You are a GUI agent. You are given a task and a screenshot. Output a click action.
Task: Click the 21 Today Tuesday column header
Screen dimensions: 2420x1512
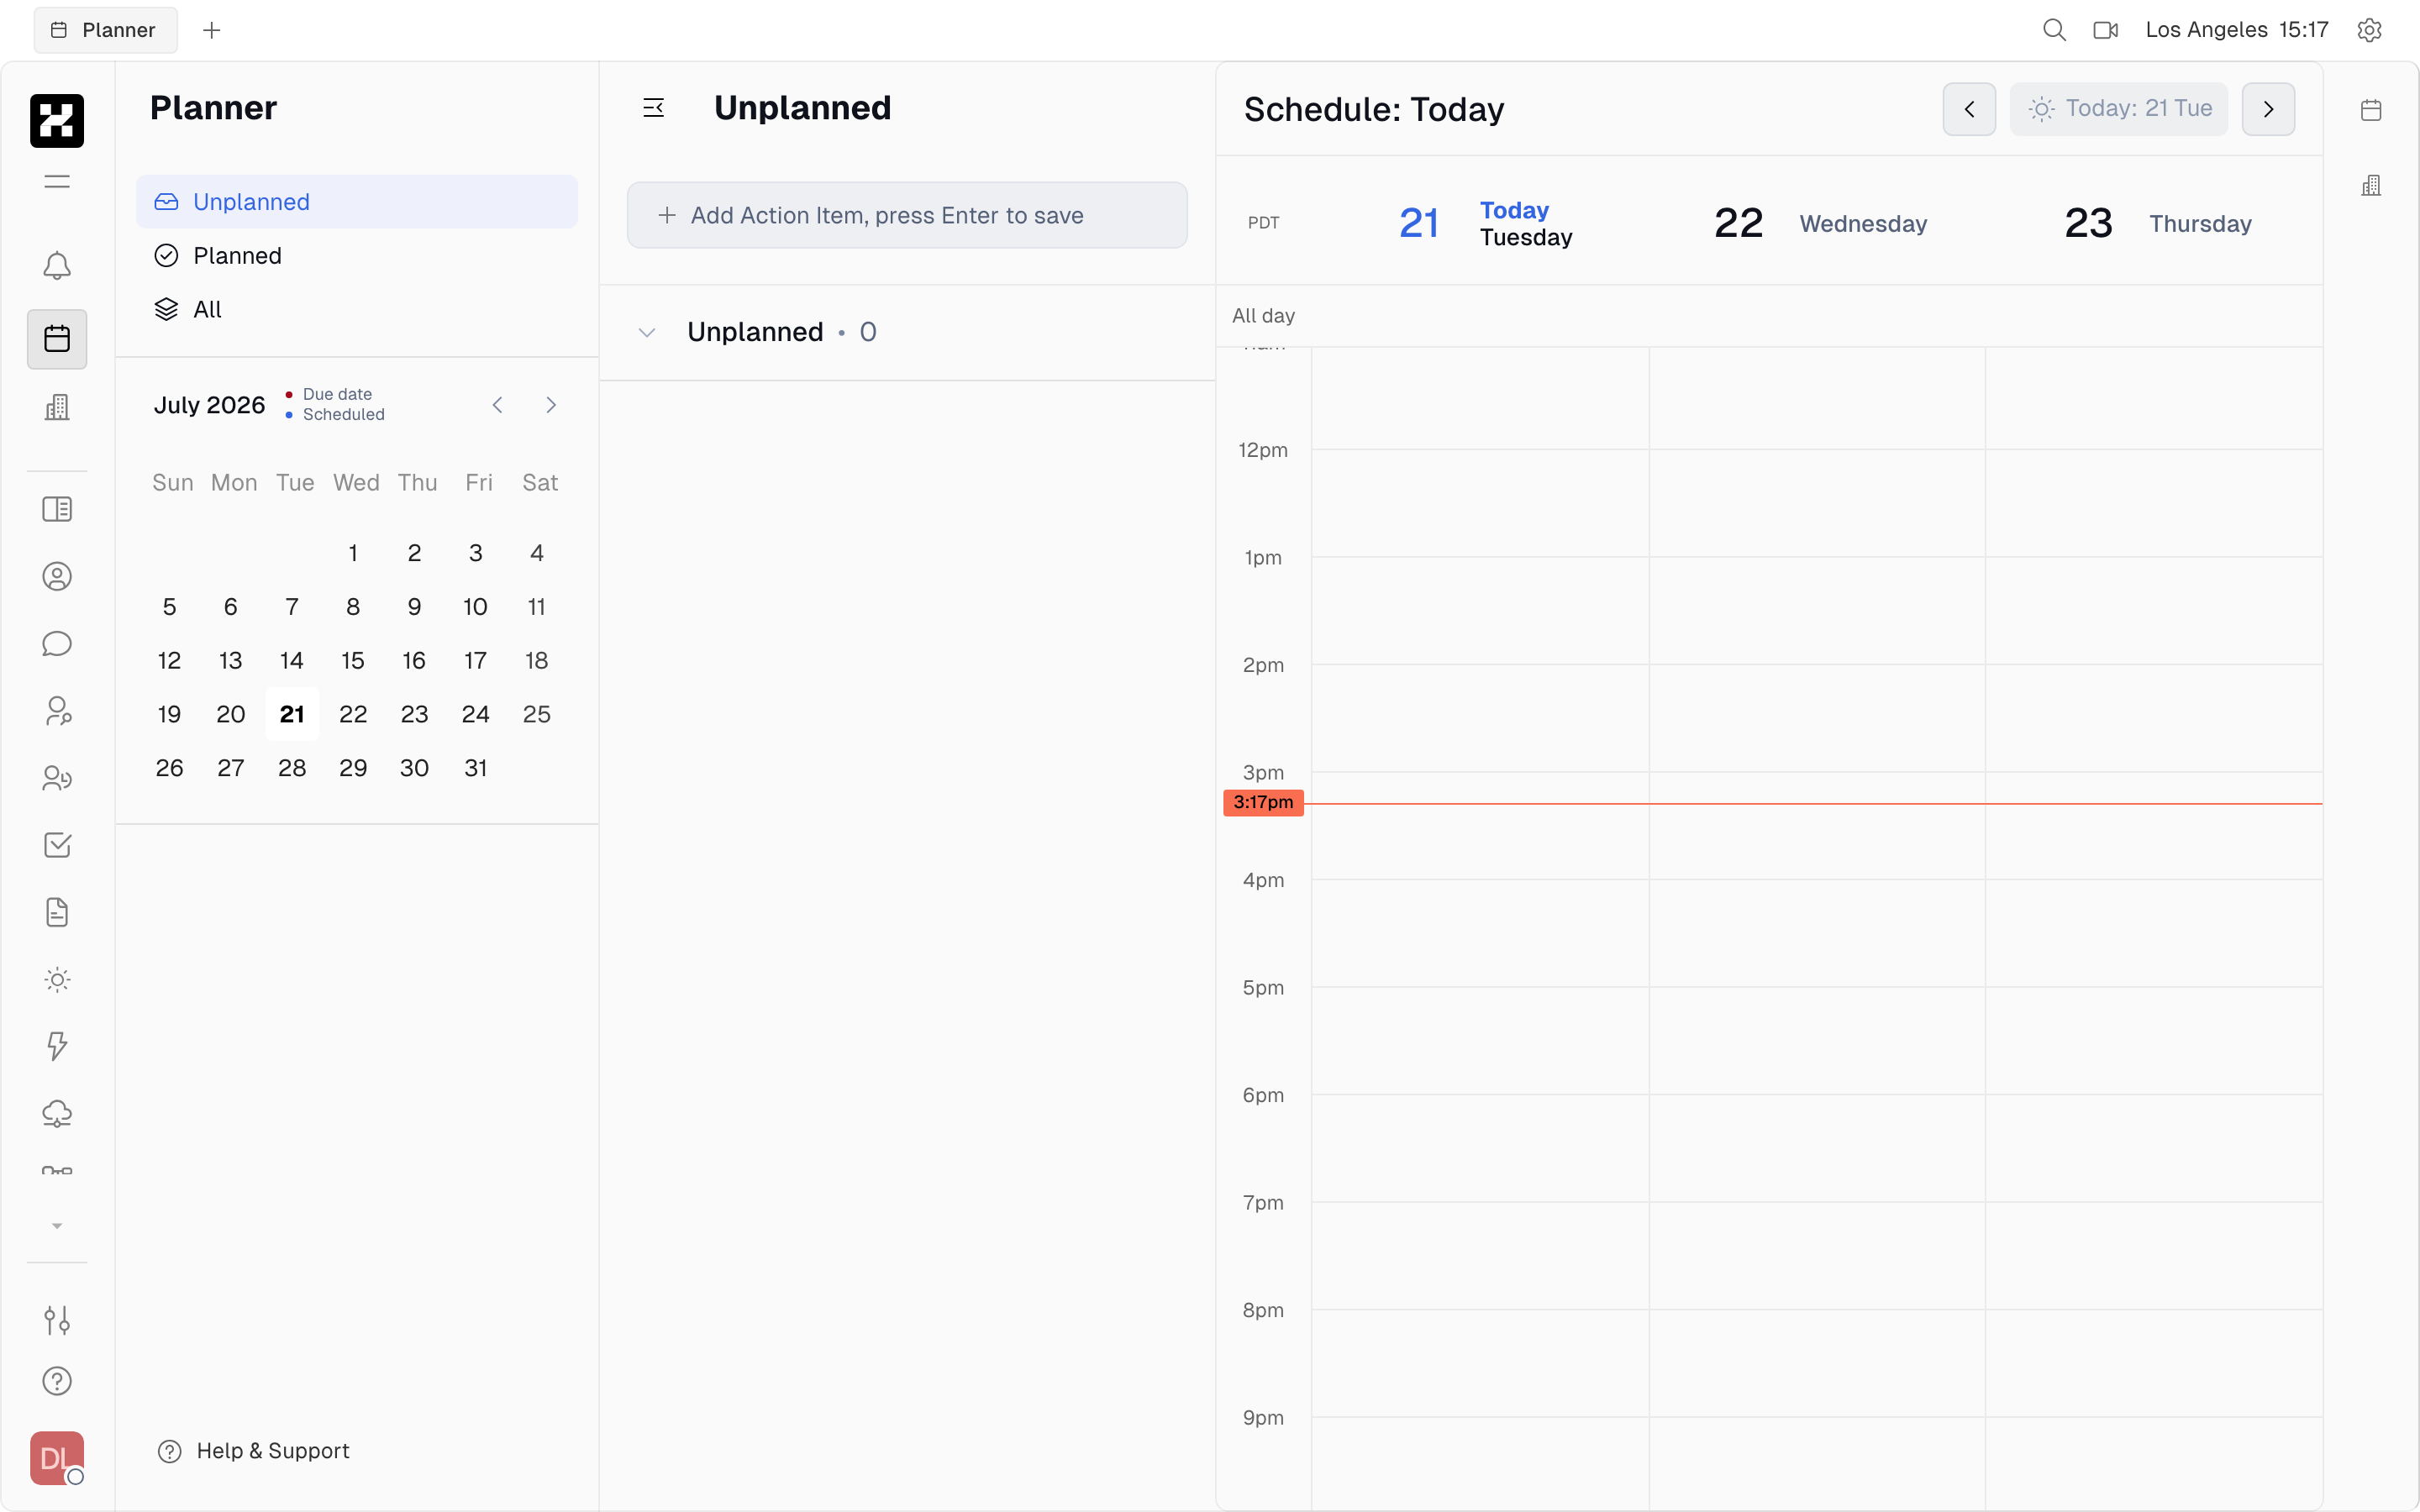pyautogui.click(x=1485, y=223)
